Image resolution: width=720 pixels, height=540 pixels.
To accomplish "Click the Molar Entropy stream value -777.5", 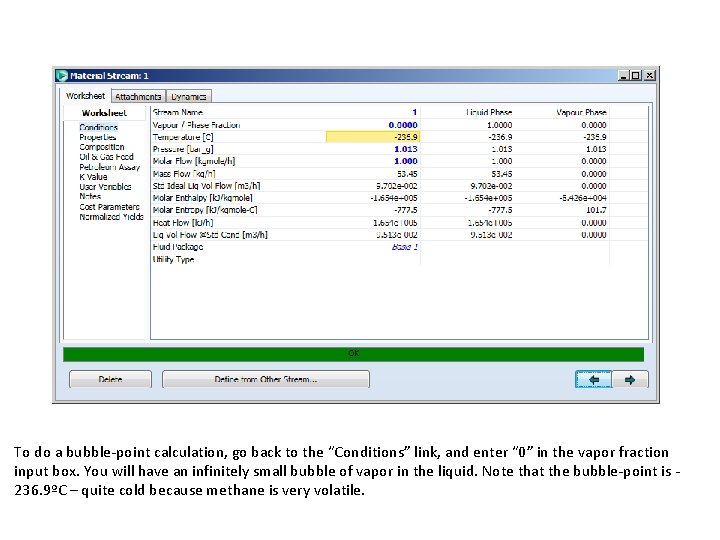I will click(x=405, y=210).
